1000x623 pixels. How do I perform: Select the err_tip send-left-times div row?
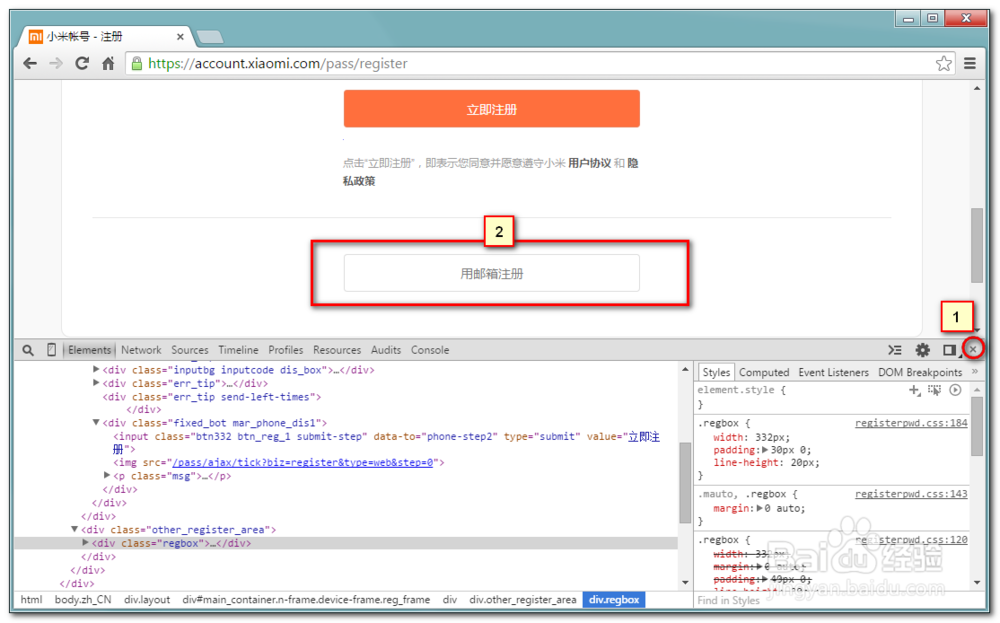(x=212, y=397)
